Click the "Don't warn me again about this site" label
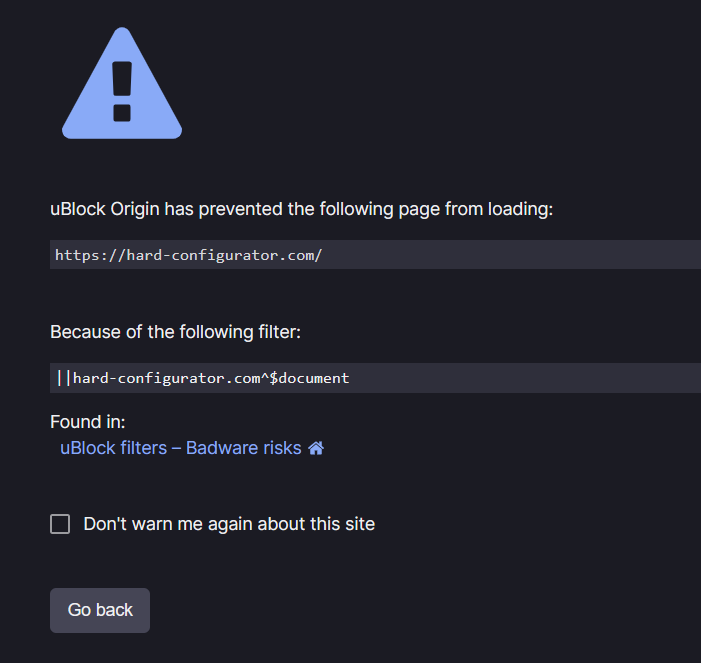 pyautogui.click(x=229, y=524)
